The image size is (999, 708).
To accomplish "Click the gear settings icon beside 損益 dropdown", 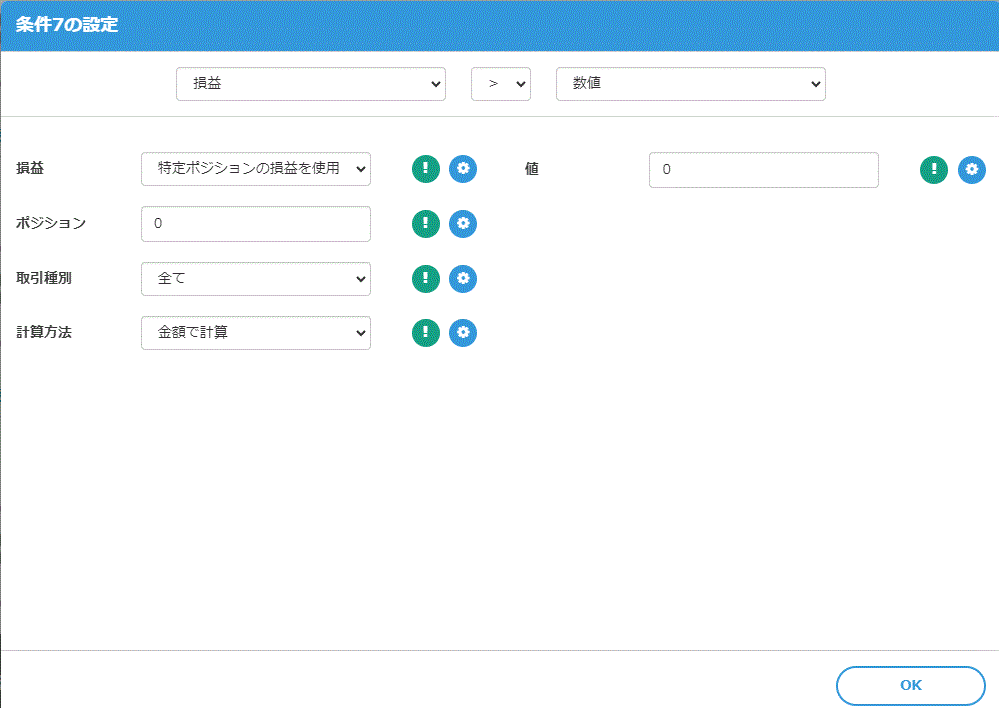I will point(463,169).
